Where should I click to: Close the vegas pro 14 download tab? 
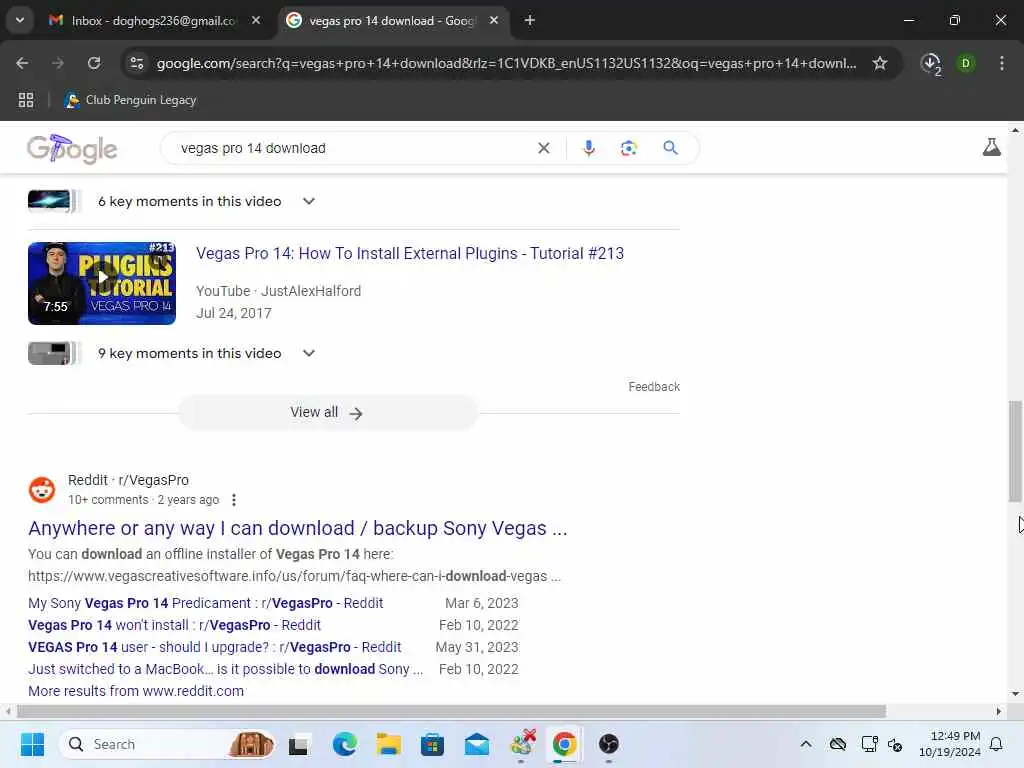[494, 21]
